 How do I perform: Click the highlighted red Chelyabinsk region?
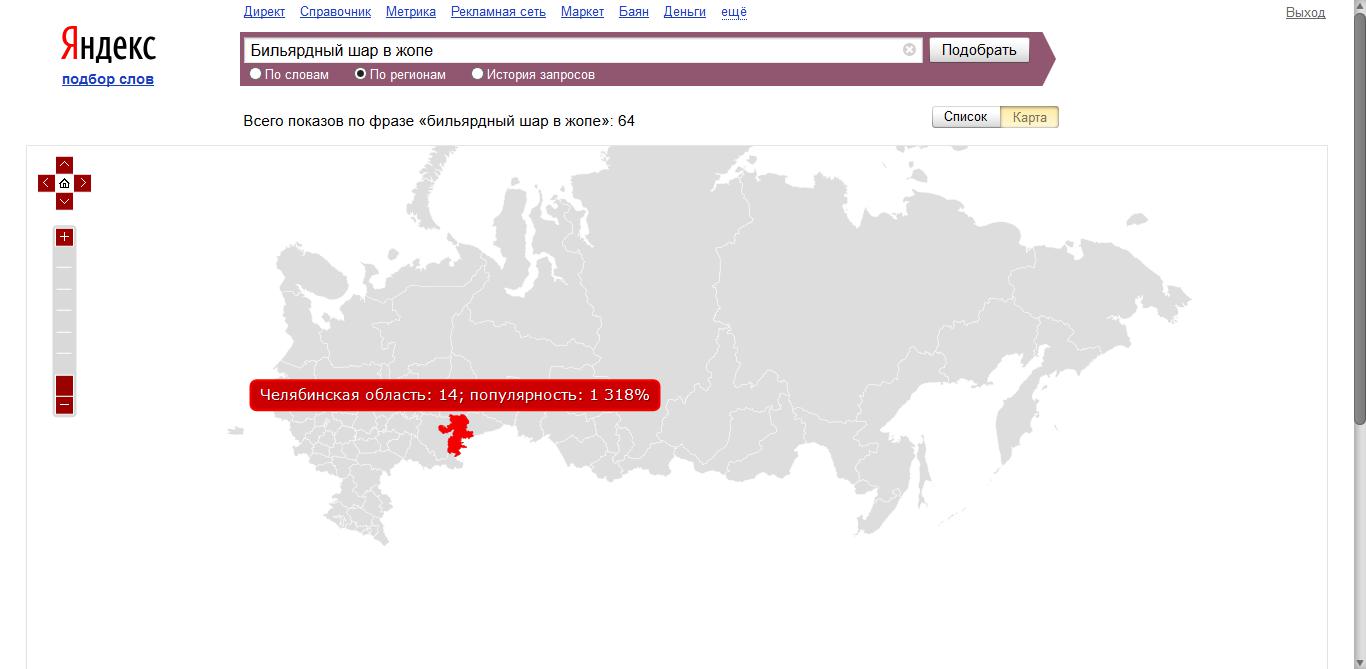point(459,435)
